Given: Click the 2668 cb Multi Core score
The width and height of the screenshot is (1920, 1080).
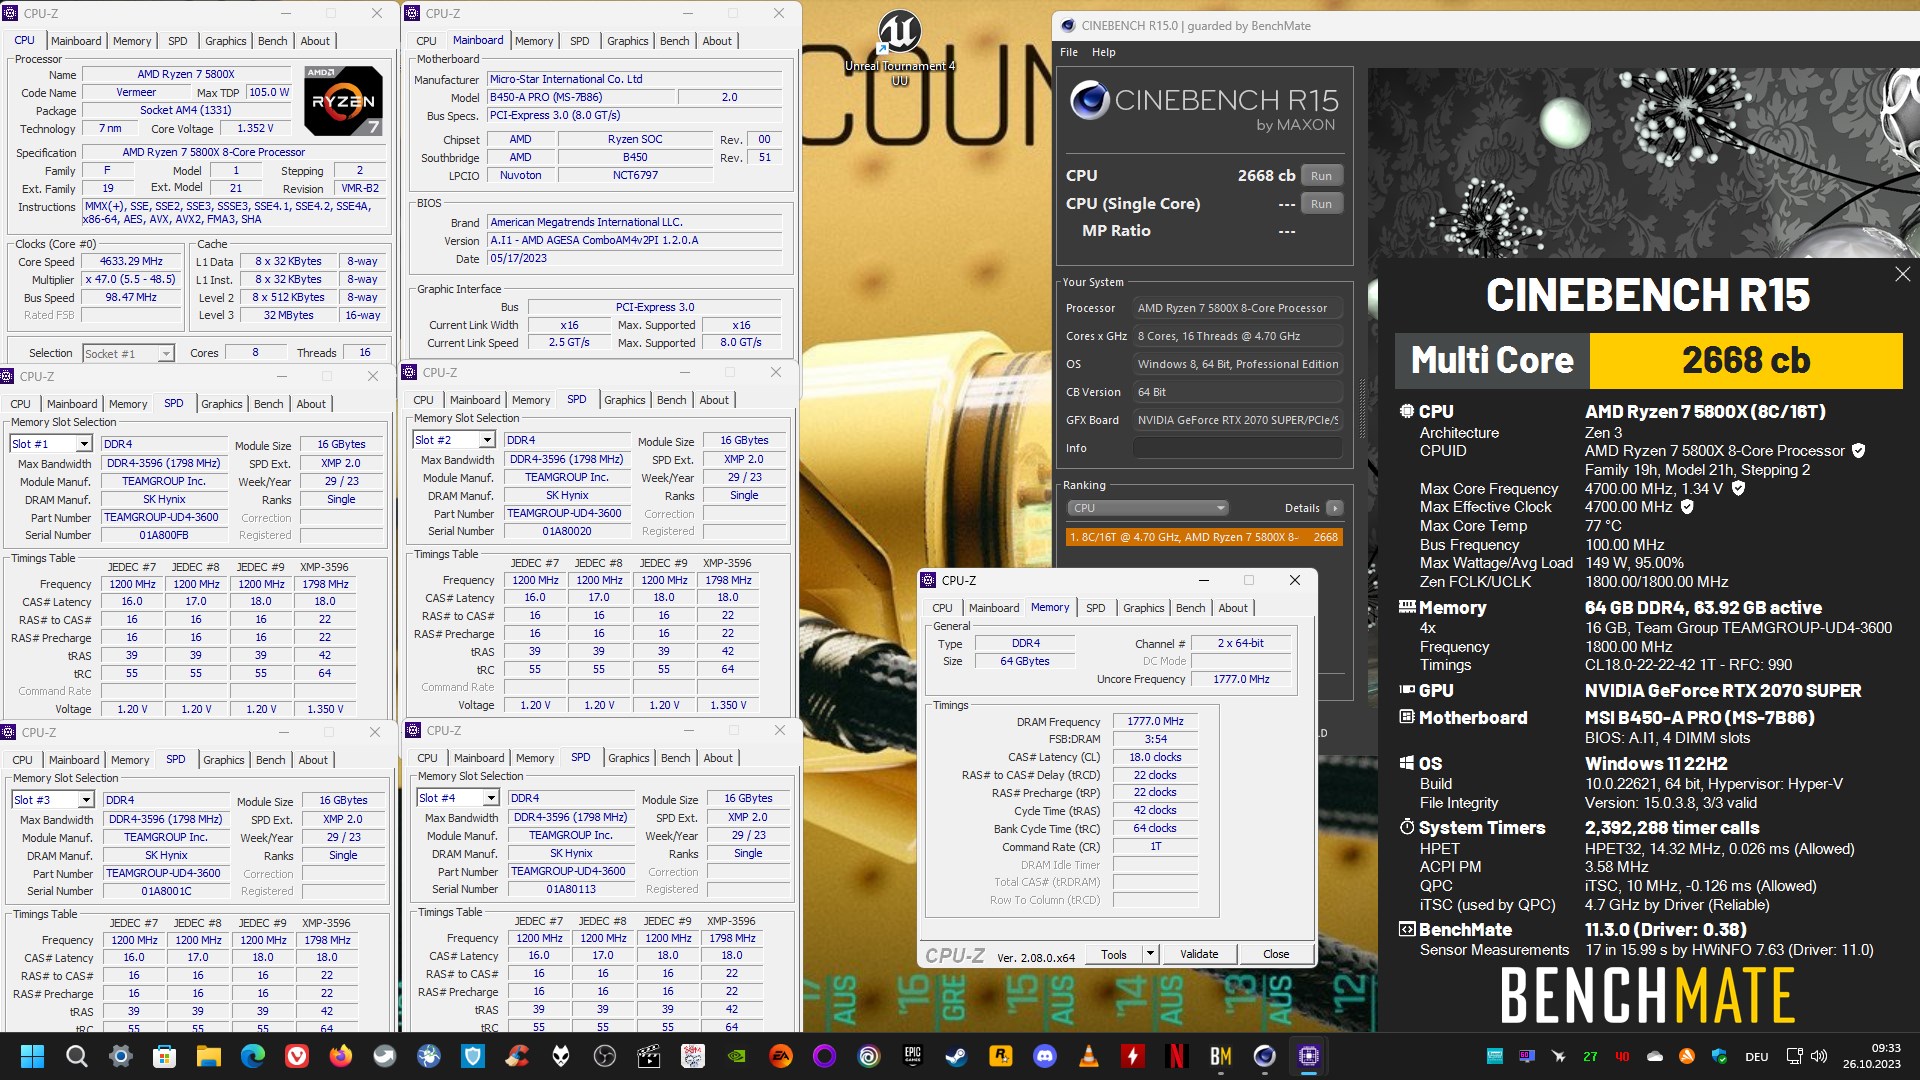Looking at the screenshot, I should pos(1746,360).
